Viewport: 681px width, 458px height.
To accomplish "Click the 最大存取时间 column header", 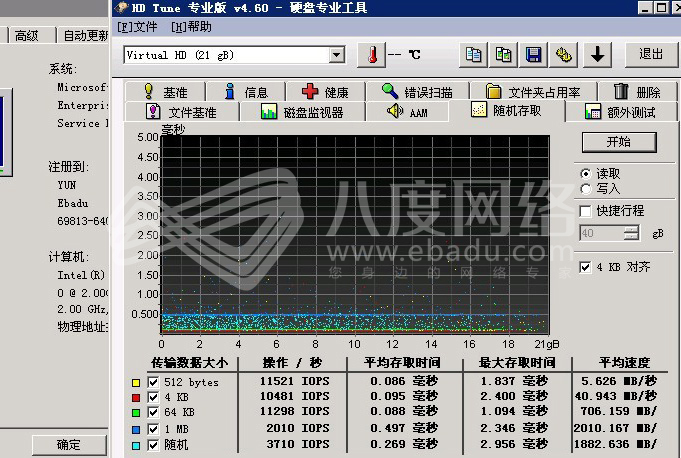I will click(517, 362).
